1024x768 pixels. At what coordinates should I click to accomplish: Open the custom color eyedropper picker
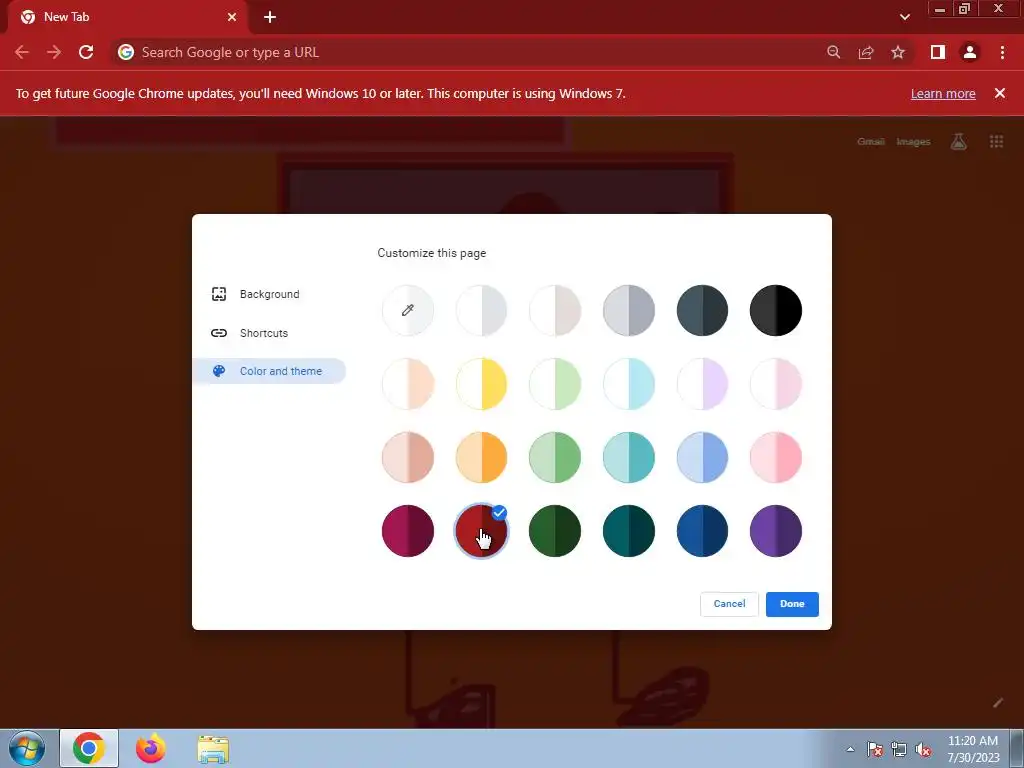[x=408, y=310]
